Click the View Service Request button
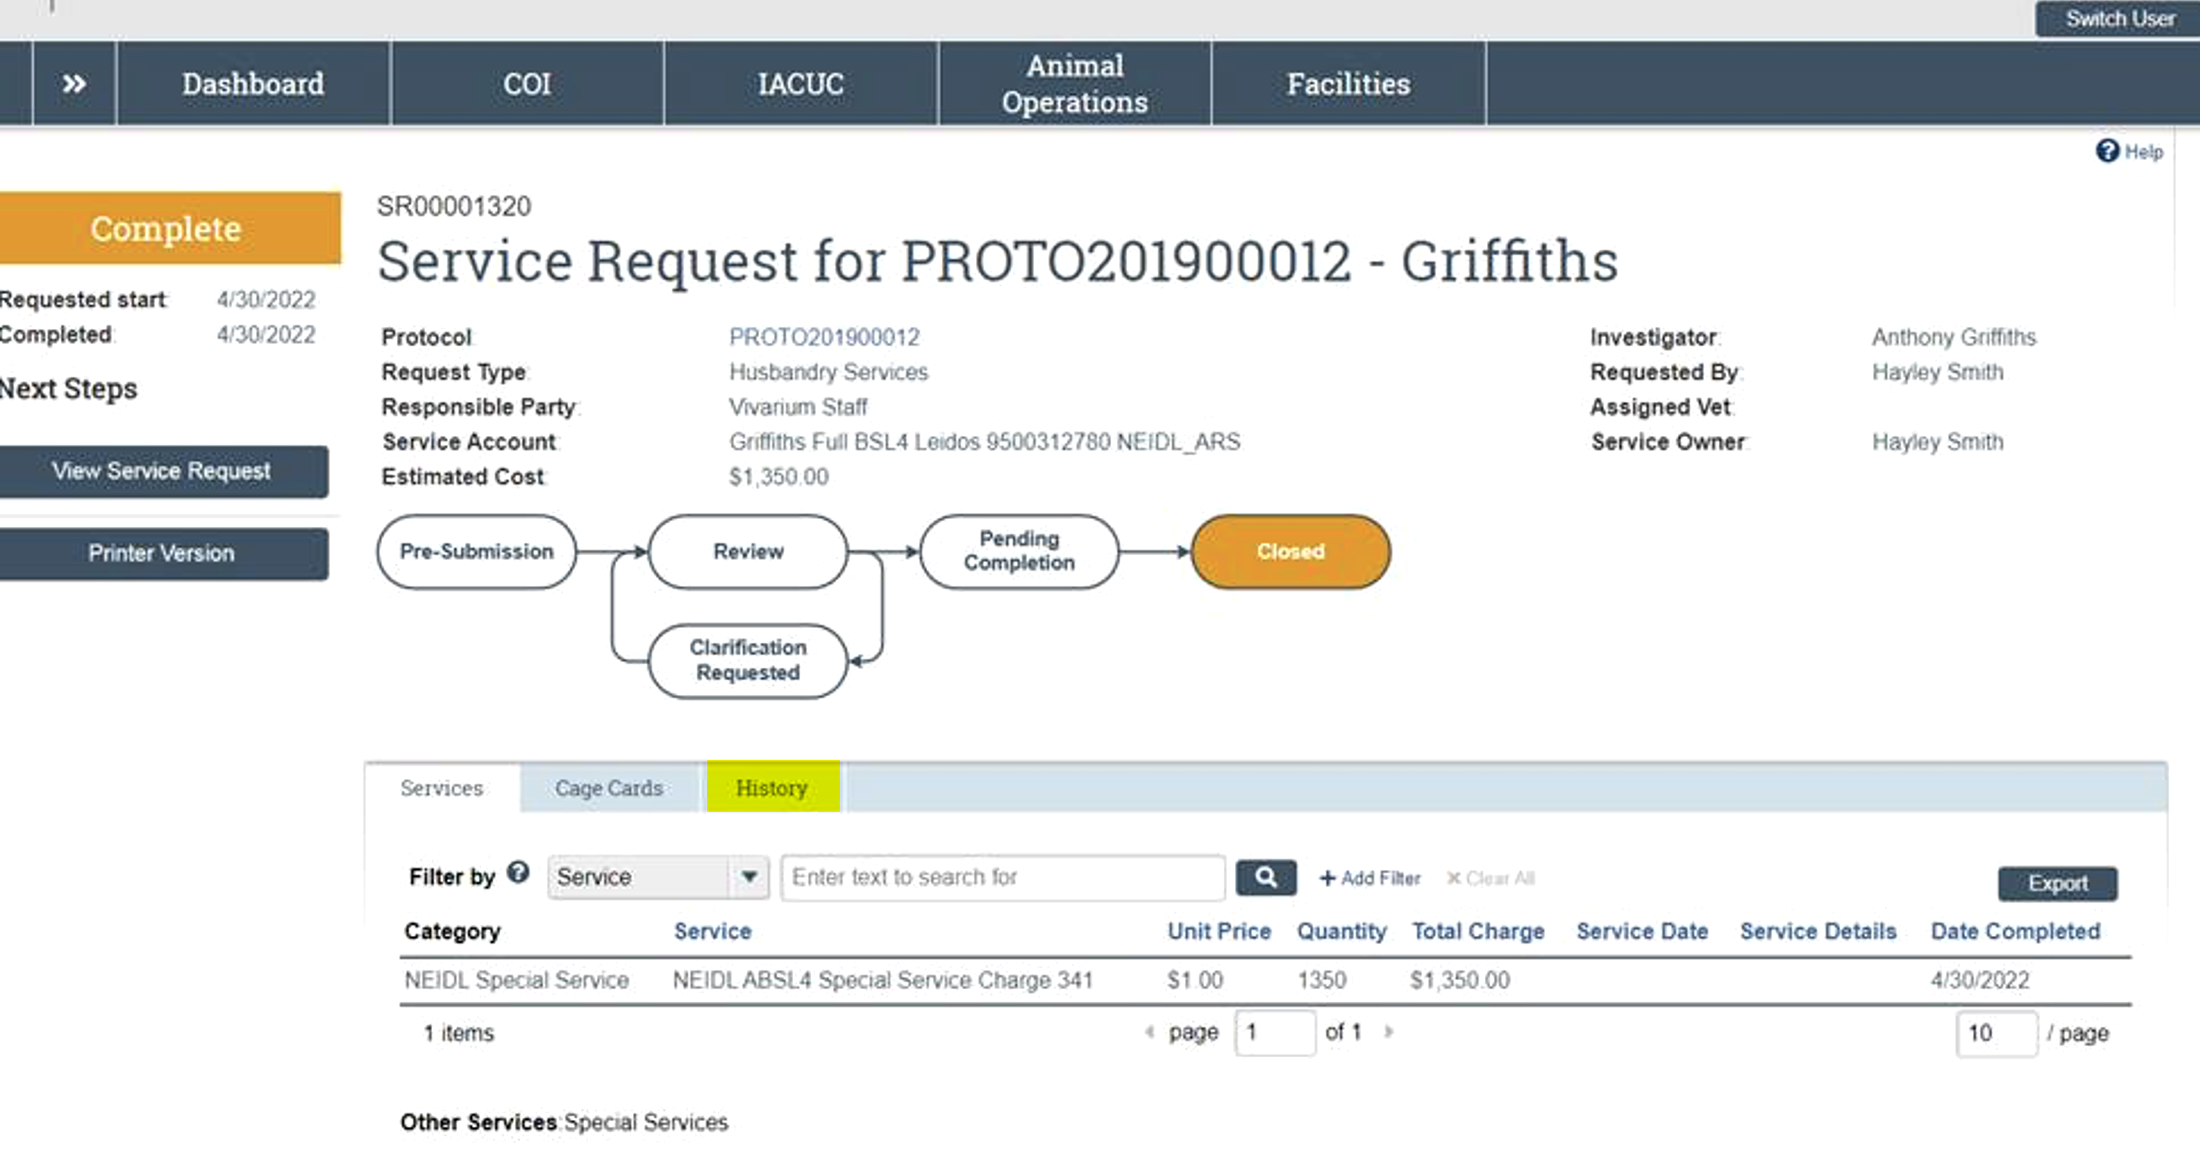 pyautogui.click(x=162, y=471)
